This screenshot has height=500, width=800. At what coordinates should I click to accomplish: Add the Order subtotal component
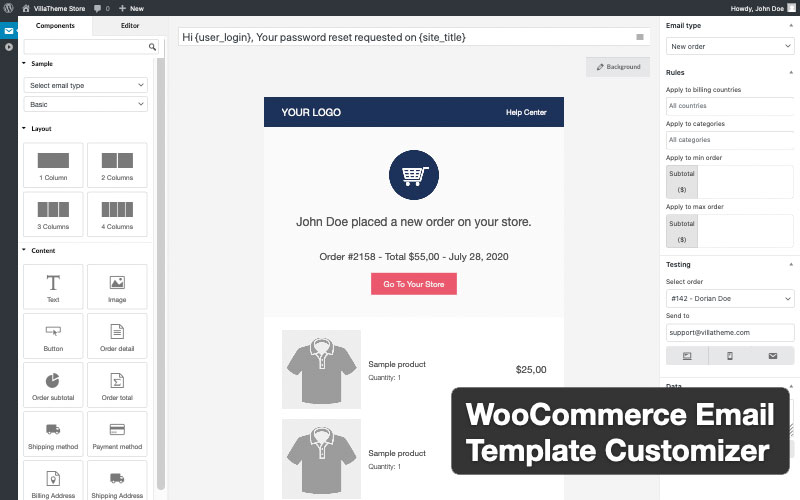53,385
